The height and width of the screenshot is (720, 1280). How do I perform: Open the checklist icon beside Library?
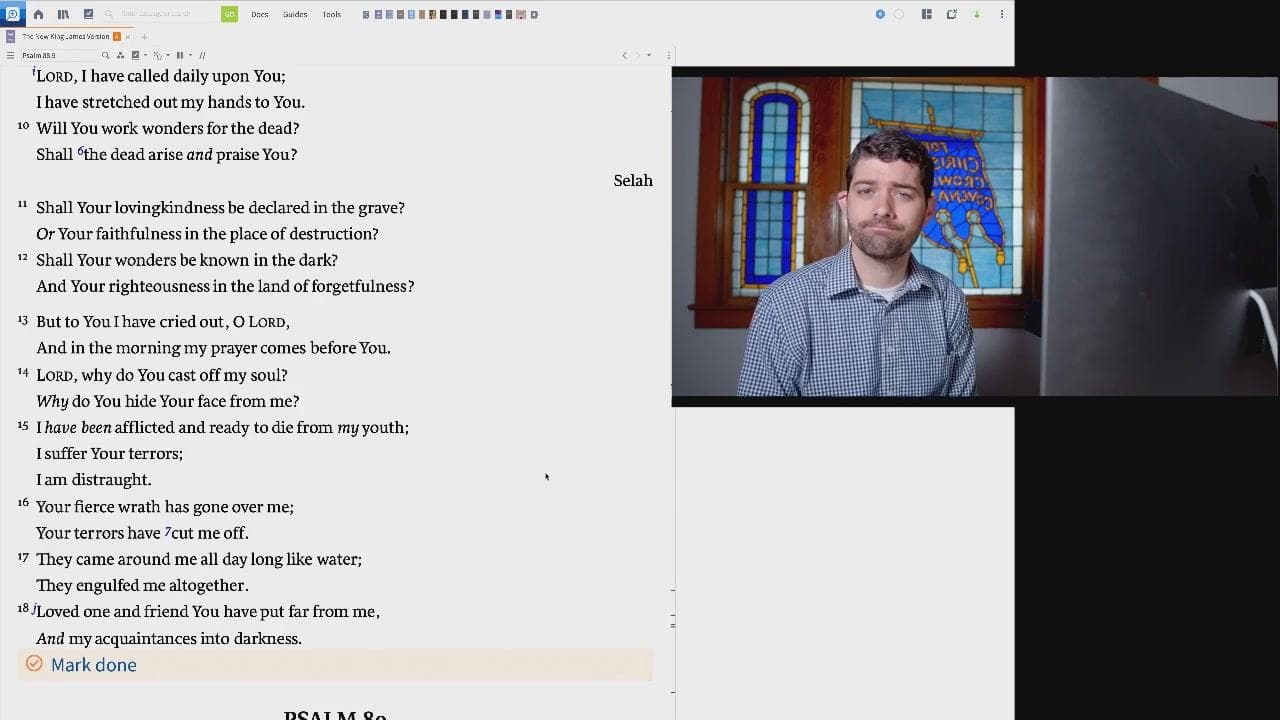(x=88, y=14)
